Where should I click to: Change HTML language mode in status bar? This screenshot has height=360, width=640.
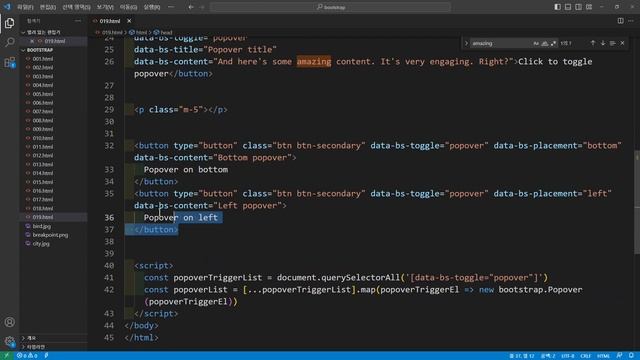[604, 356]
